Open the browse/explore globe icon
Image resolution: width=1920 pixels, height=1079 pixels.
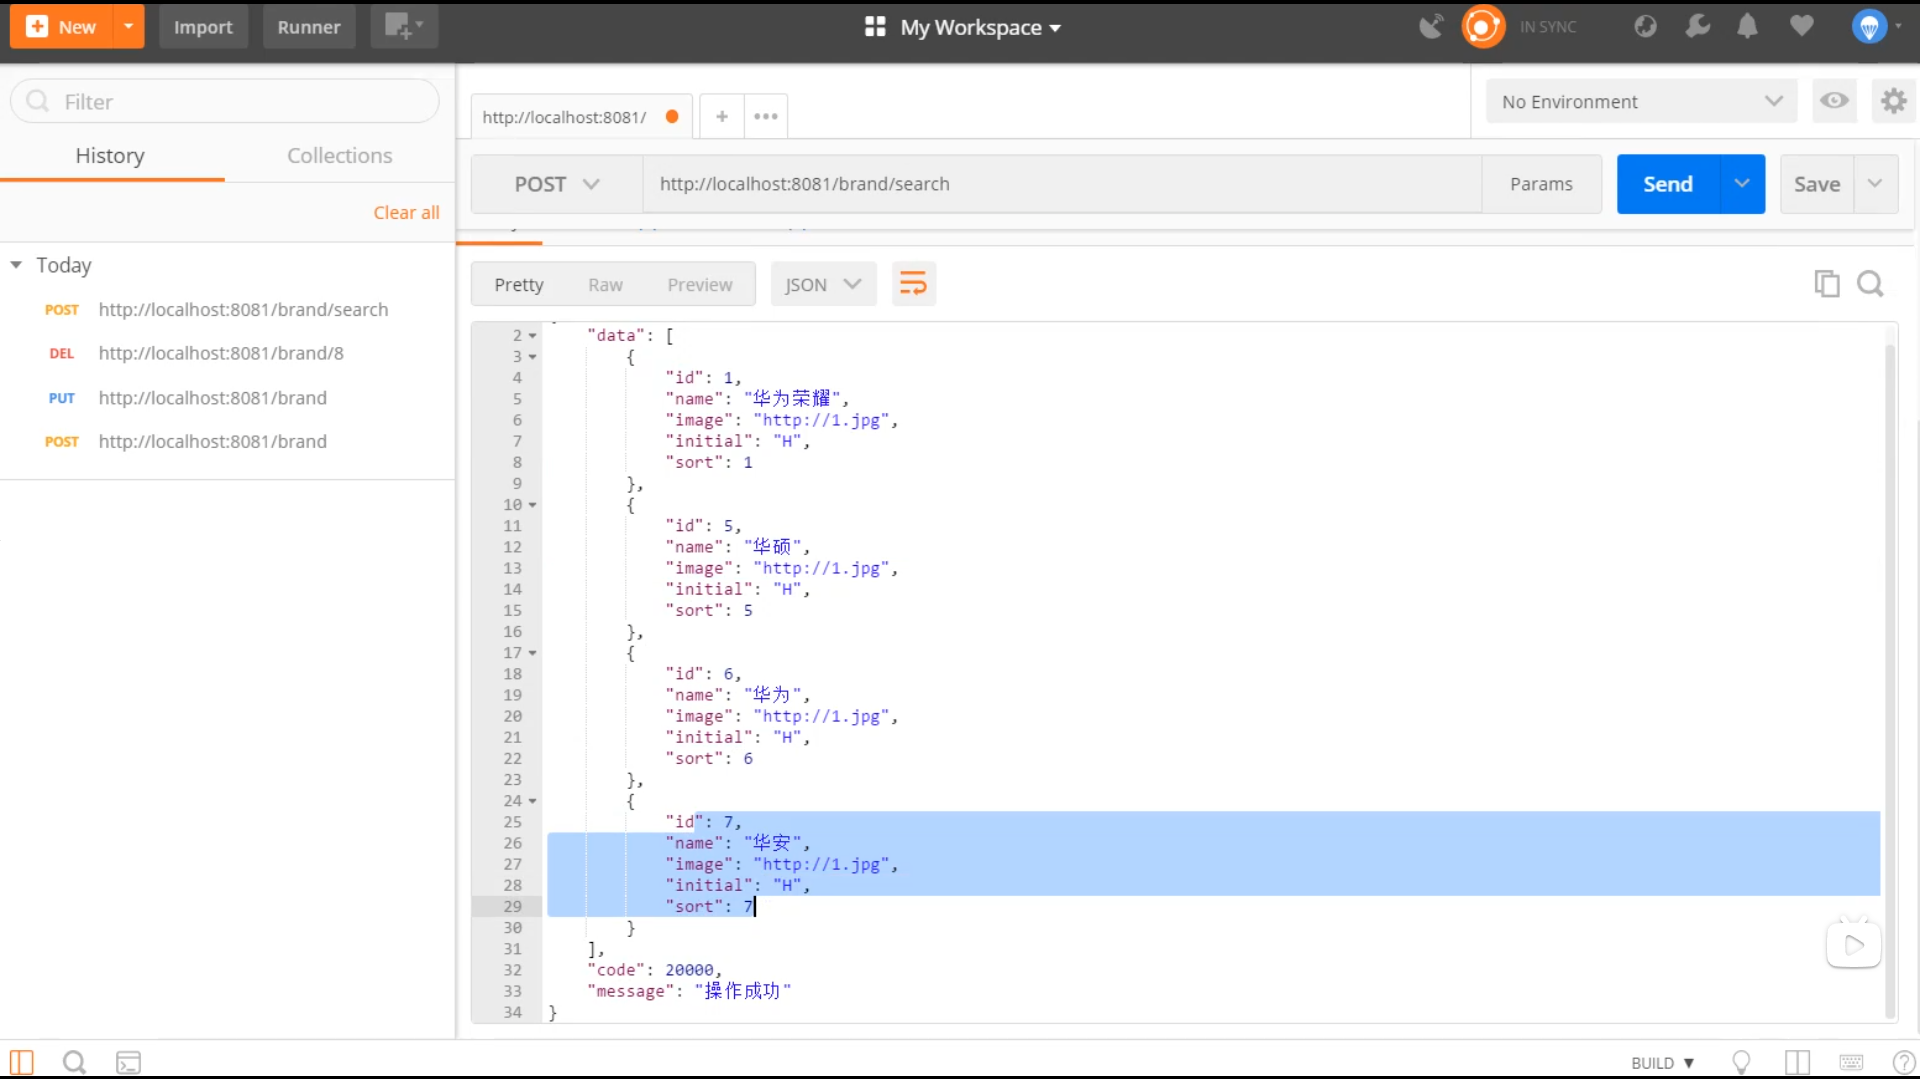pyautogui.click(x=1645, y=27)
